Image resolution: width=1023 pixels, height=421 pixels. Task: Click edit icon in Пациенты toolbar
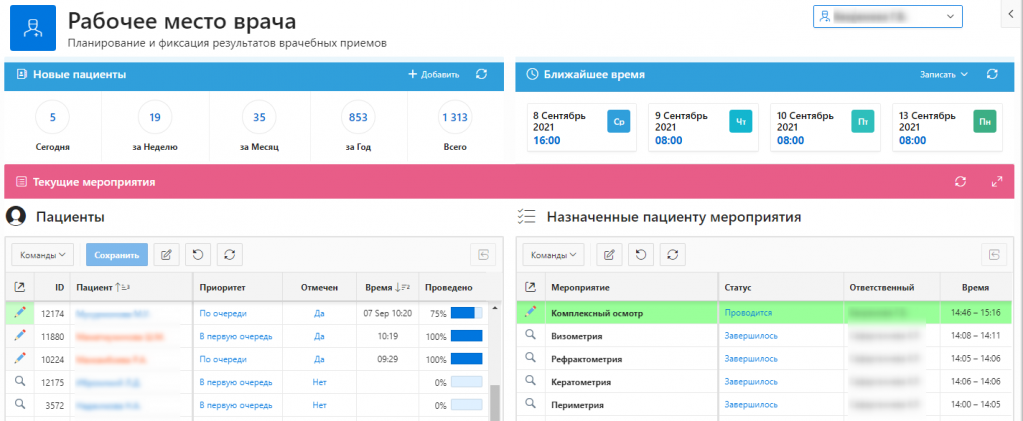166,255
